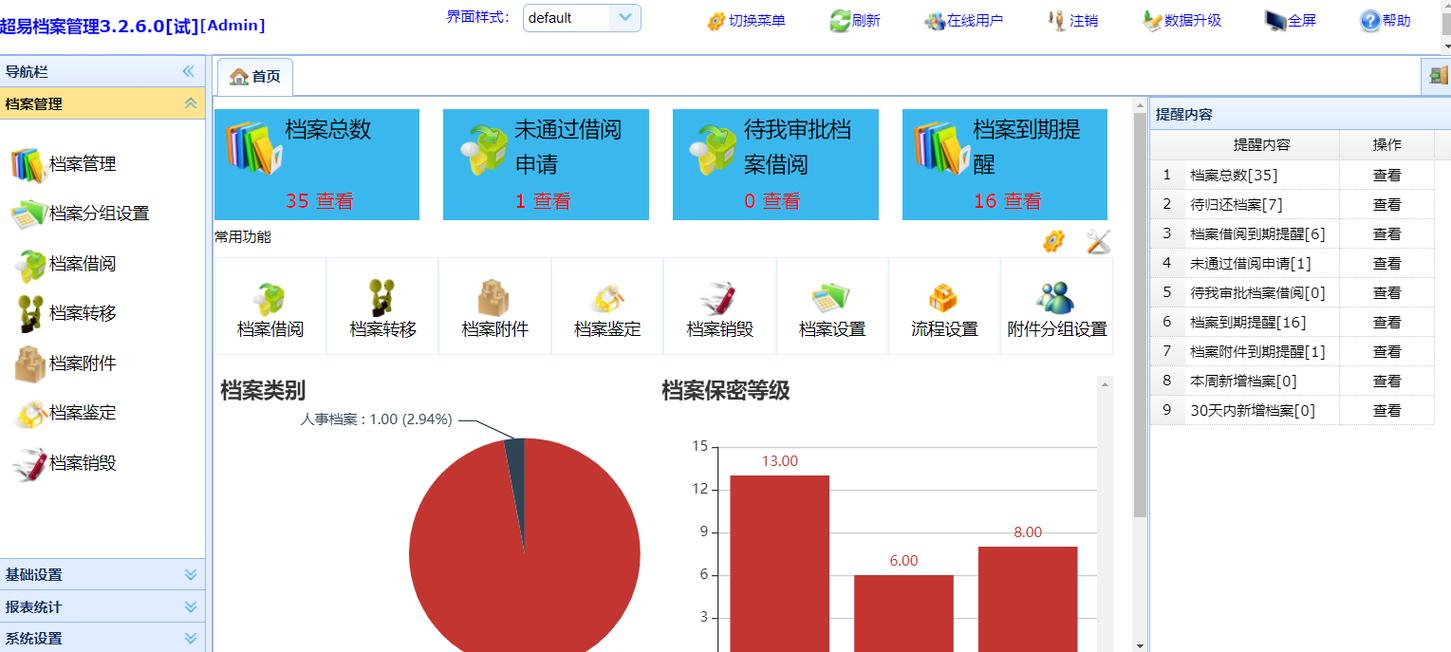Open 数据升级 data upgrade
The height and width of the screenshot is (652, 1451).
[x=1181, y=20]
